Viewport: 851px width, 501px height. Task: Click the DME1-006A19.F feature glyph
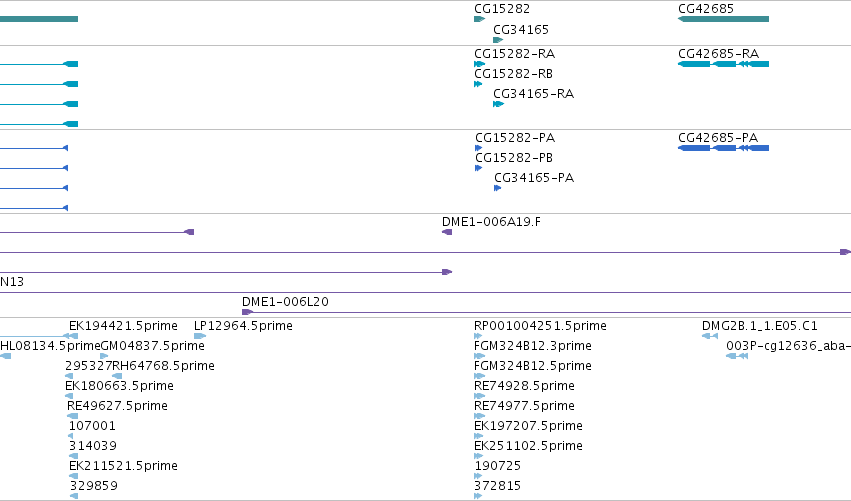(x=447, y=232)
